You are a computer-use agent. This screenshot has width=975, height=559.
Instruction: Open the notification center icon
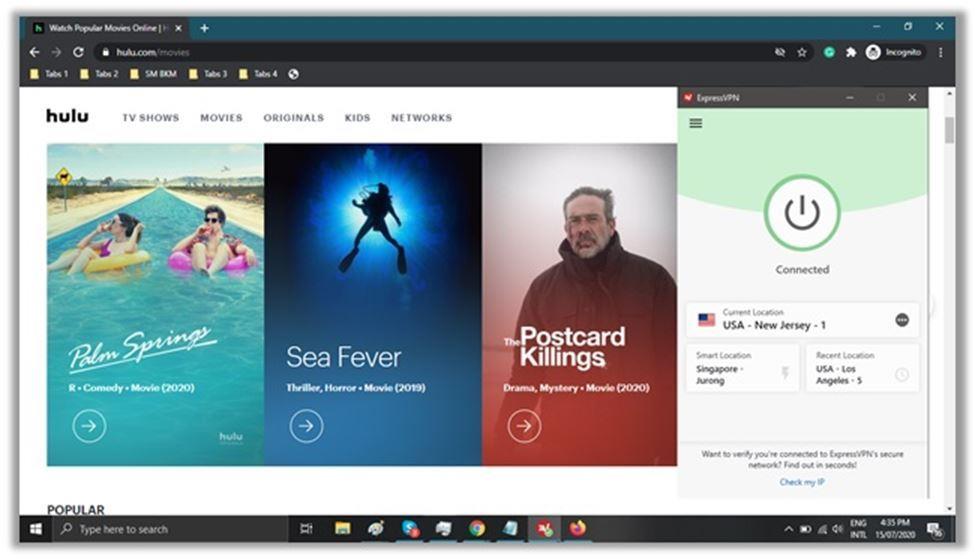click(935, 529)
